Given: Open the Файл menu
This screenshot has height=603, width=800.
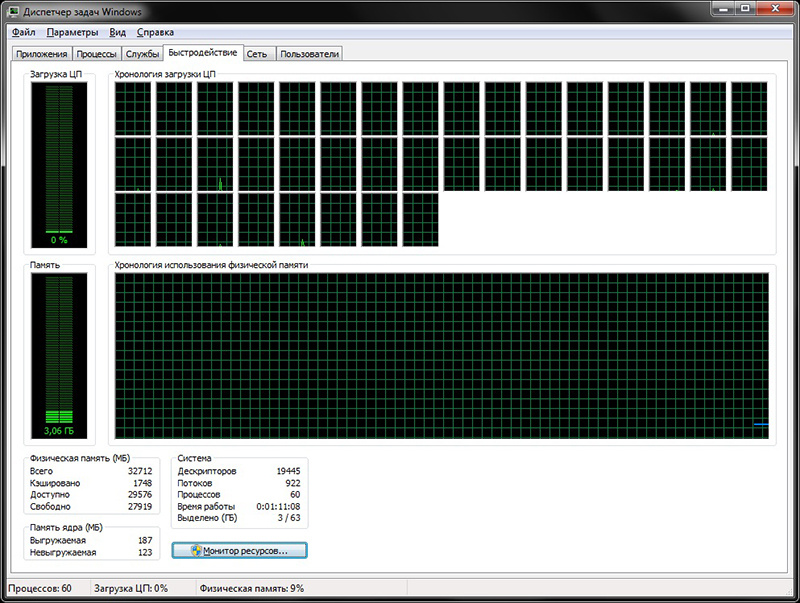Looking at the screenshot, I should (23, 33).
